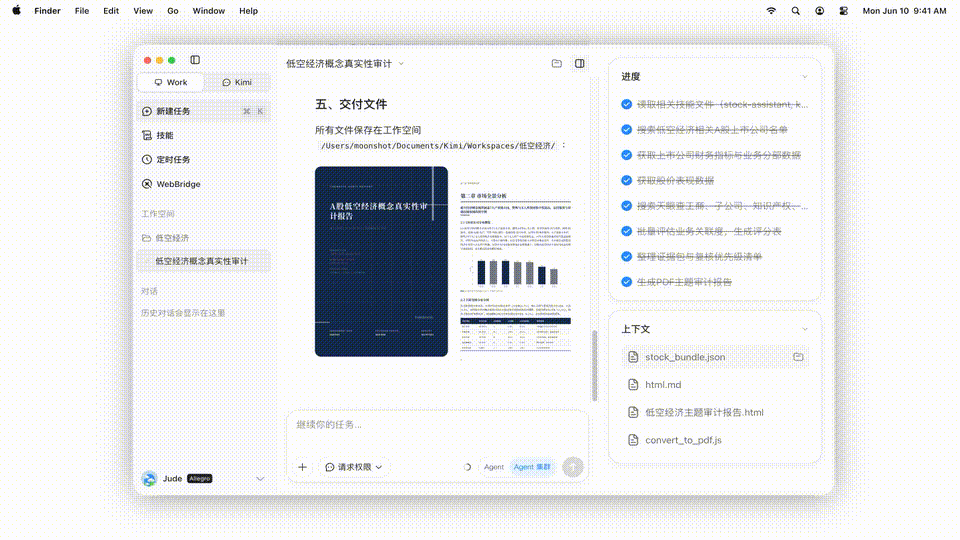The height and width of the screenshot is (540, 960).
Task: Toggle check for 批量评估业务关联度 step
Action: coord(626,231)
